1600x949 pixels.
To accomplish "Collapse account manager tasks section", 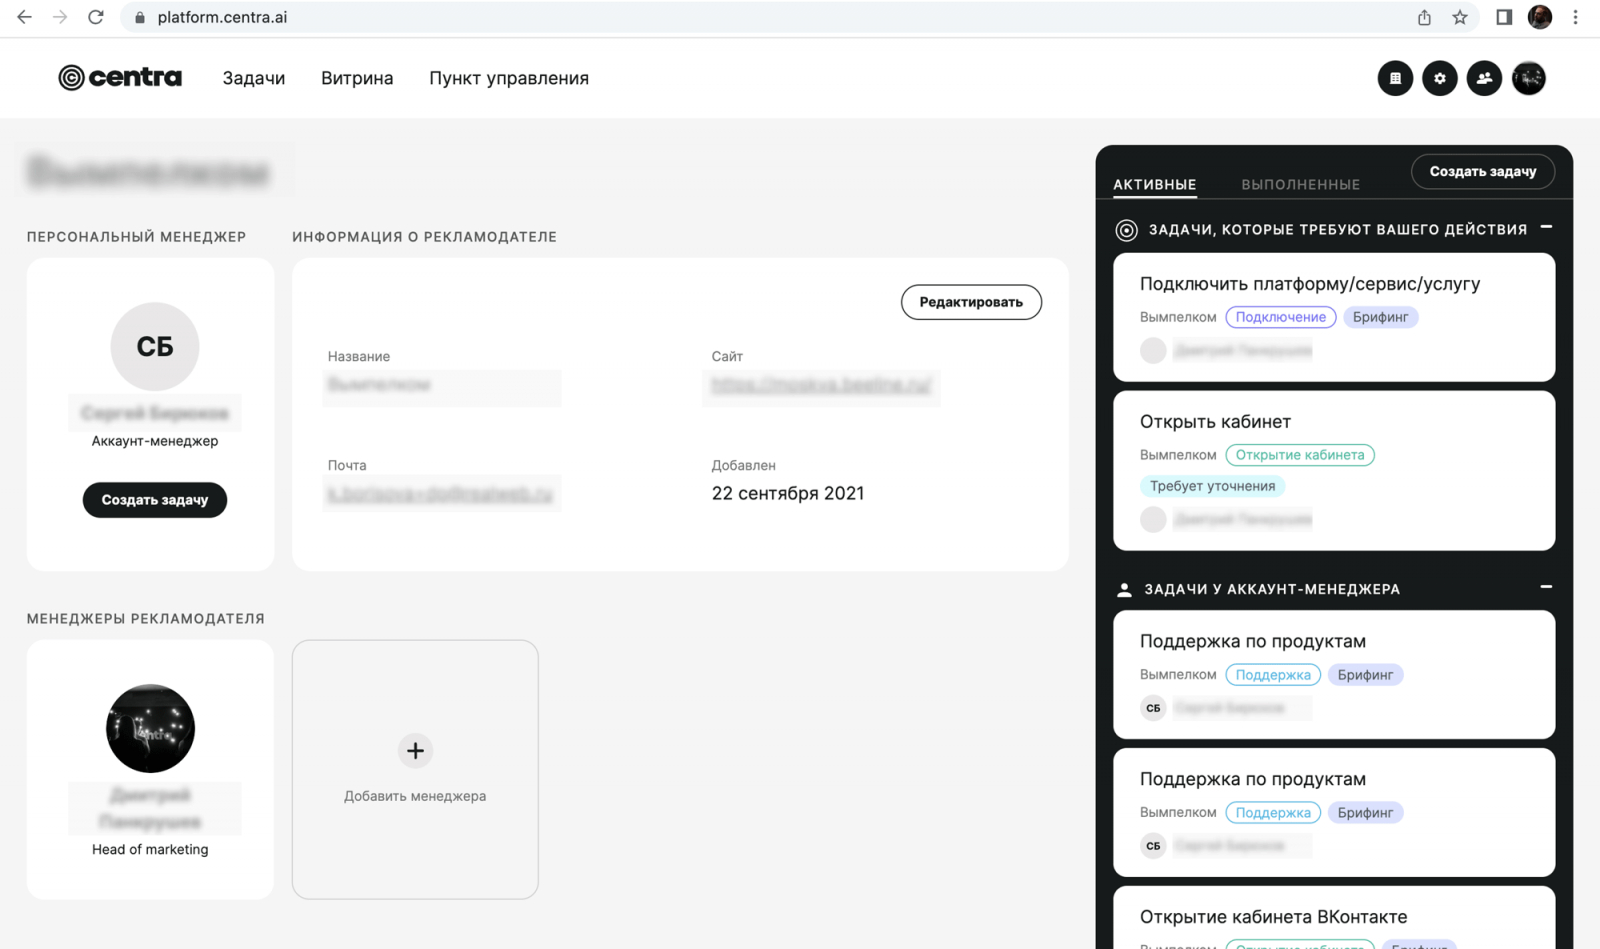I will [x=1546, y=587].
